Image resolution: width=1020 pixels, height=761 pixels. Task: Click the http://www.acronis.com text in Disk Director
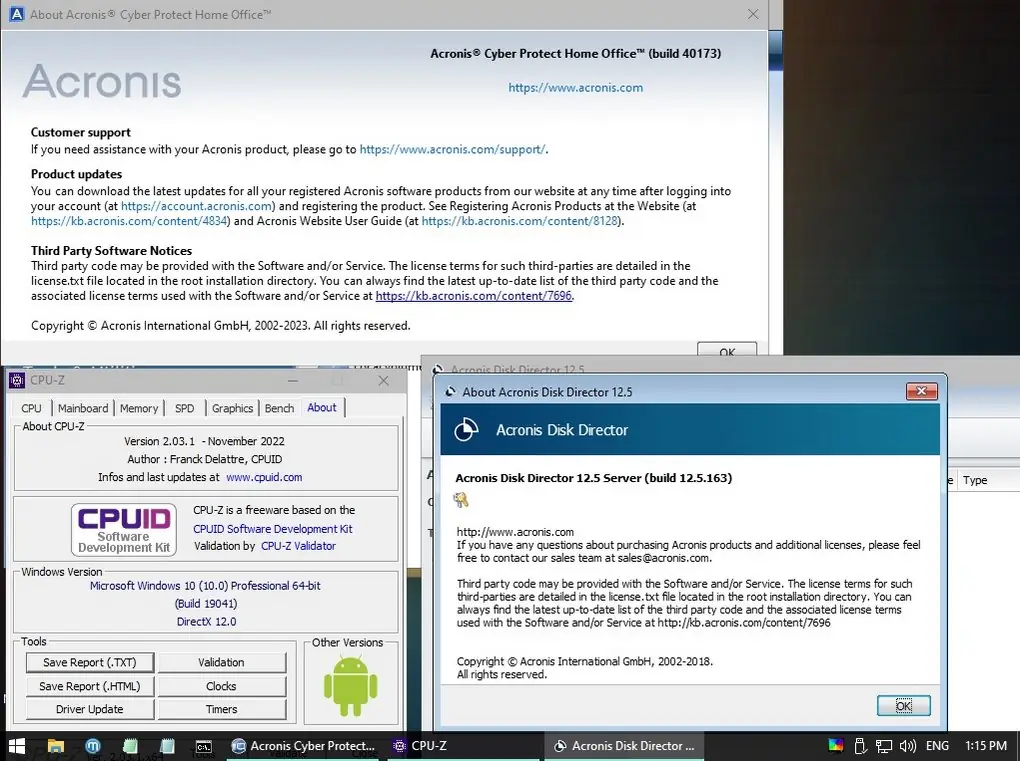(x=515, y=532)
